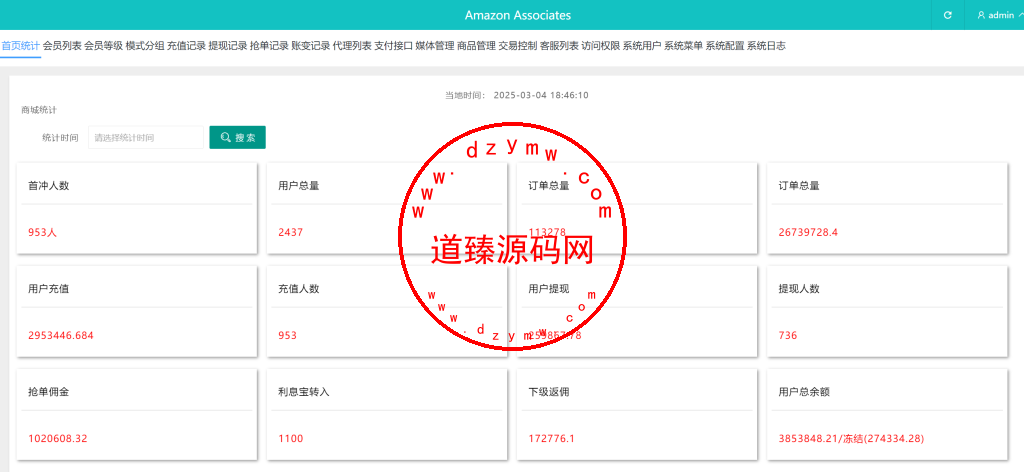Click the value 2437
Screen dimensions: 1024x472
coord(291,232)
